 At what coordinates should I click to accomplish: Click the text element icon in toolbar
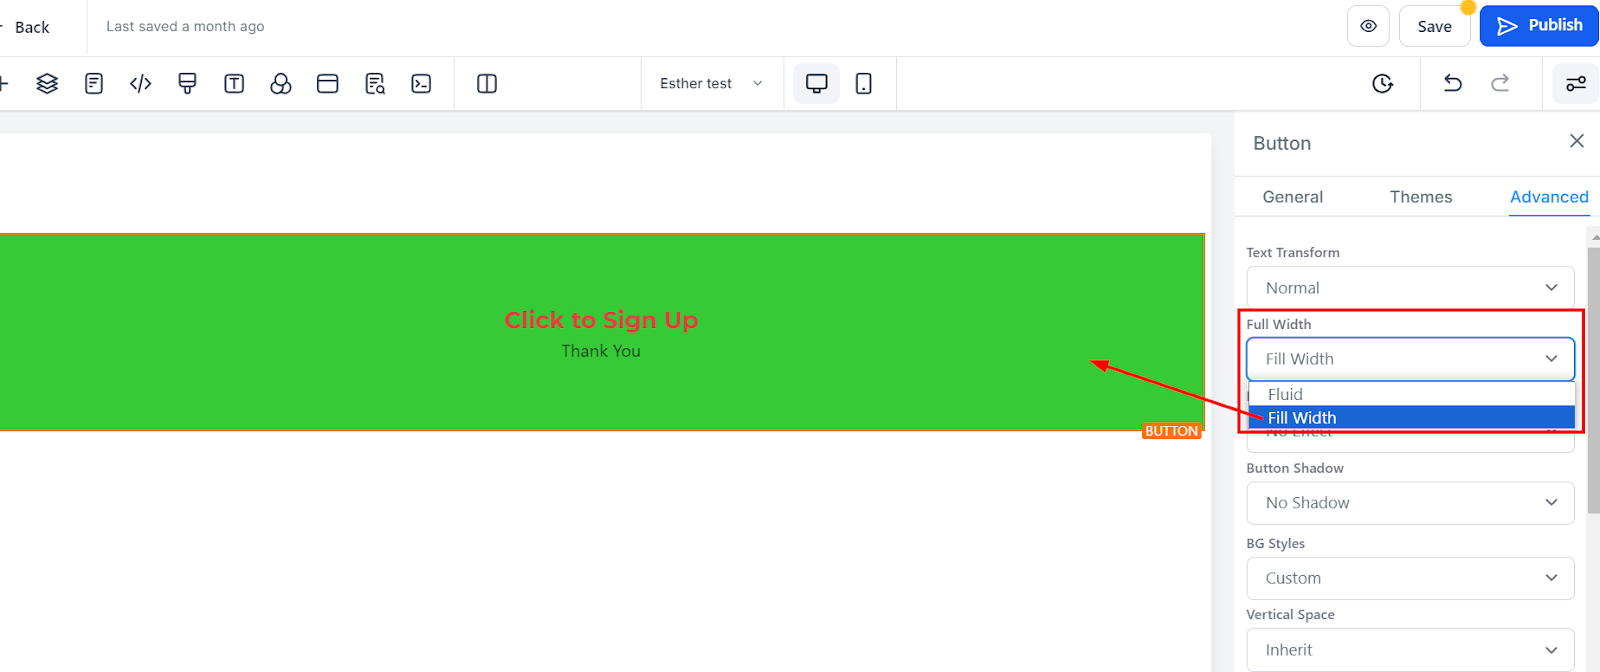coord(234,84)
